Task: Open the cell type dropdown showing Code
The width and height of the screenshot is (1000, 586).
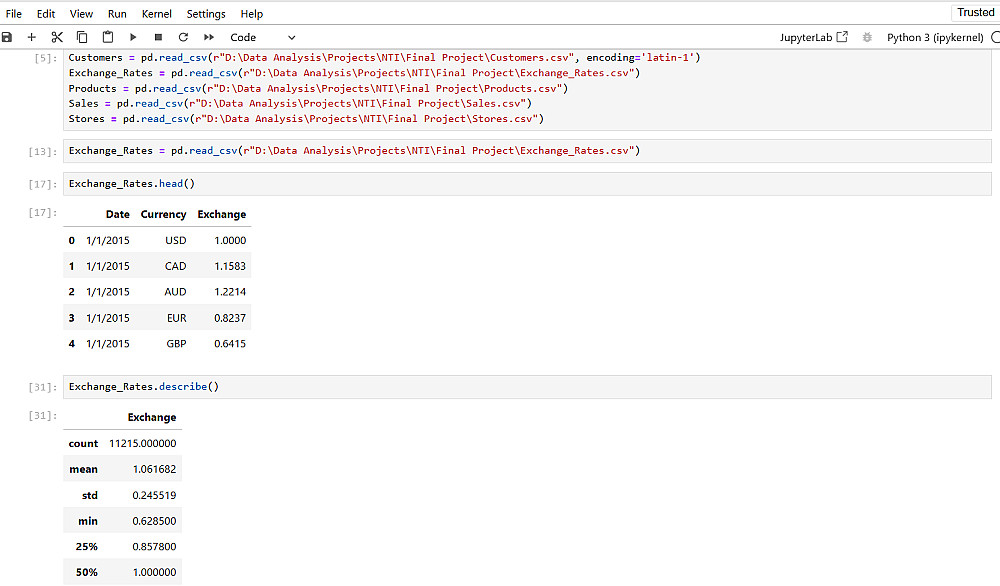Action: [x=262, y=37]
